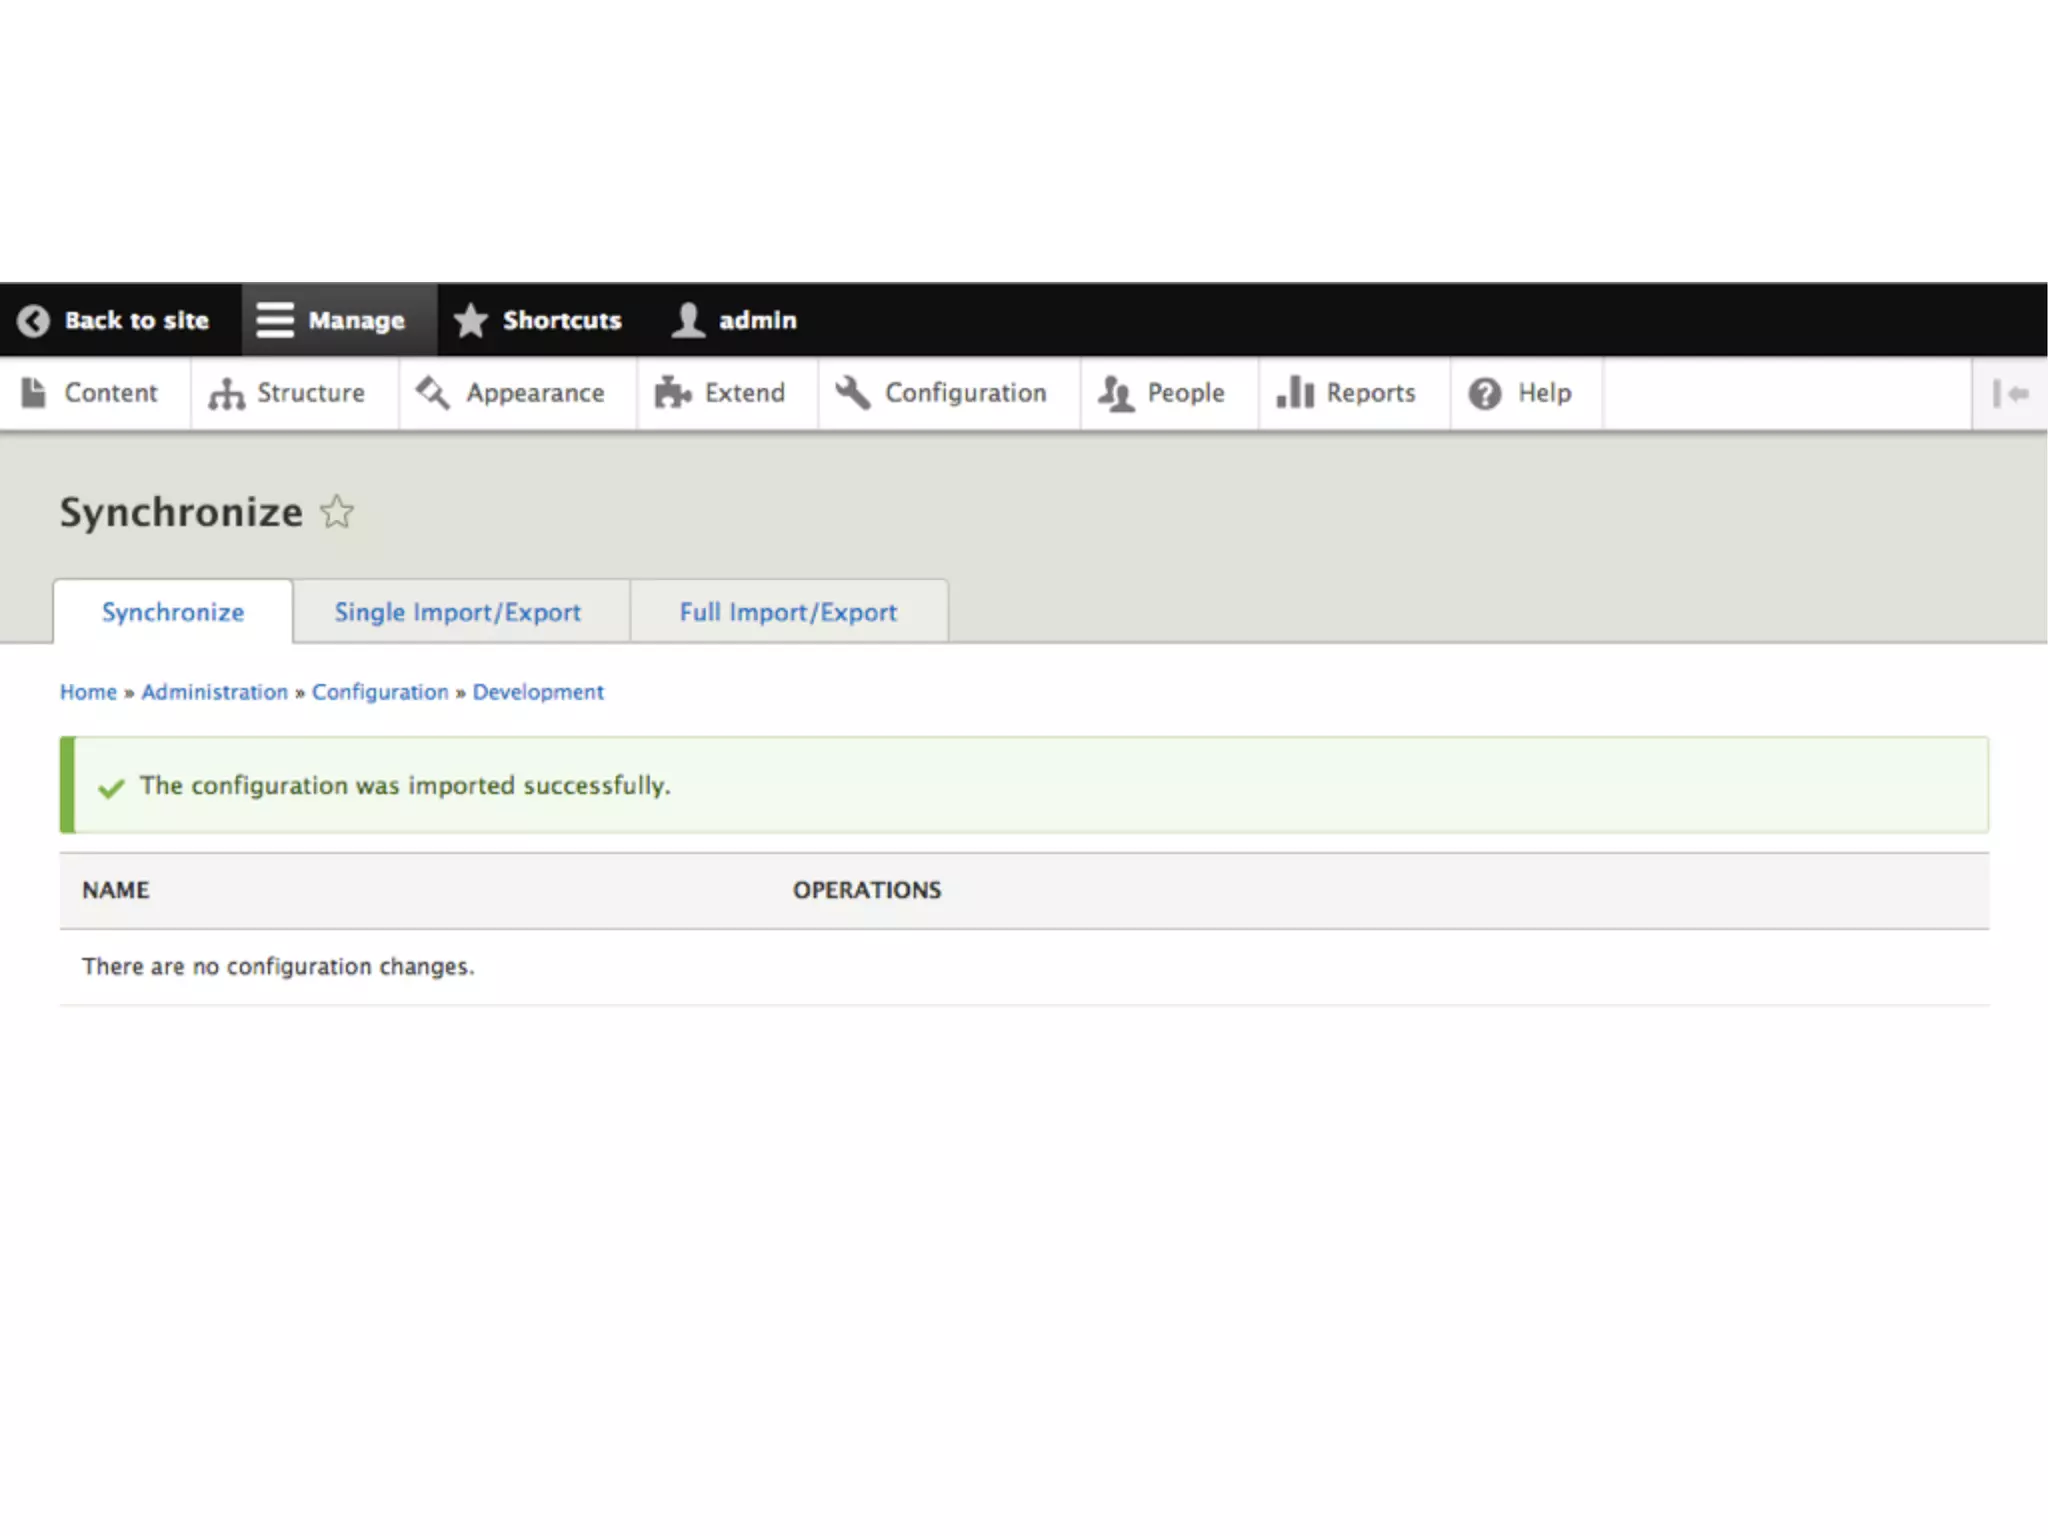Follow the Home breadcrumb link
2048x1536 pixels.
tap(88, 692)
